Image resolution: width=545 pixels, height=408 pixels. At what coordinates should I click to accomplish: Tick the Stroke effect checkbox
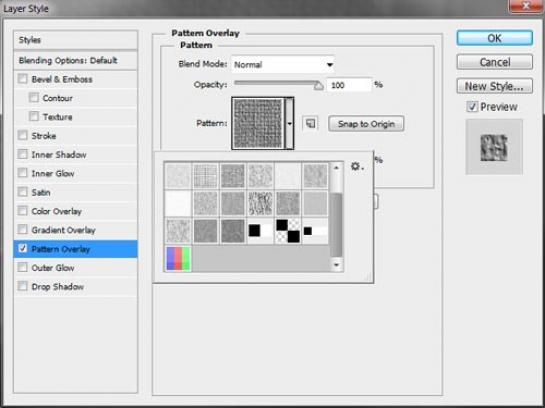[x=23, y=135]
